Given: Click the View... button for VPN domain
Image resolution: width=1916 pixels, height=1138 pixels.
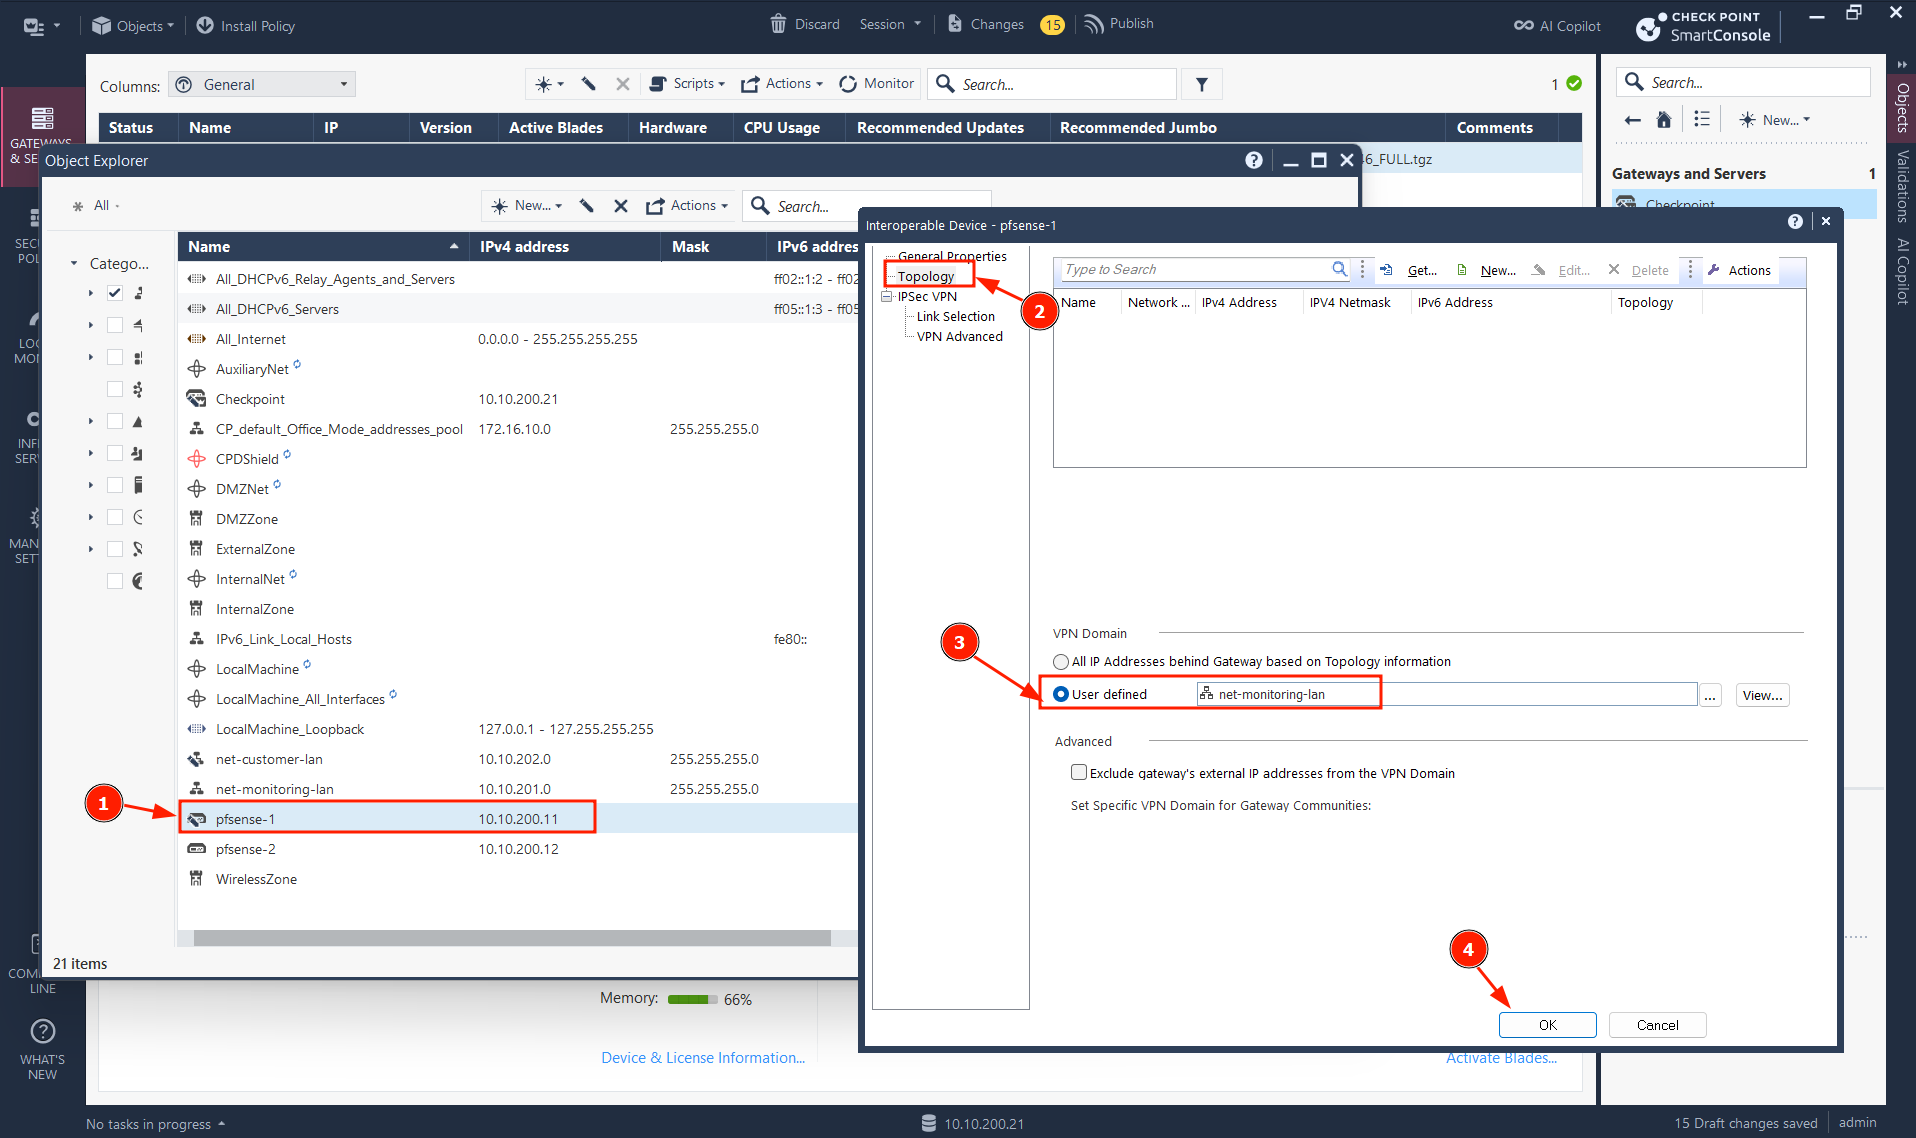Looking at the screenshot, I should pos(1763,695).
